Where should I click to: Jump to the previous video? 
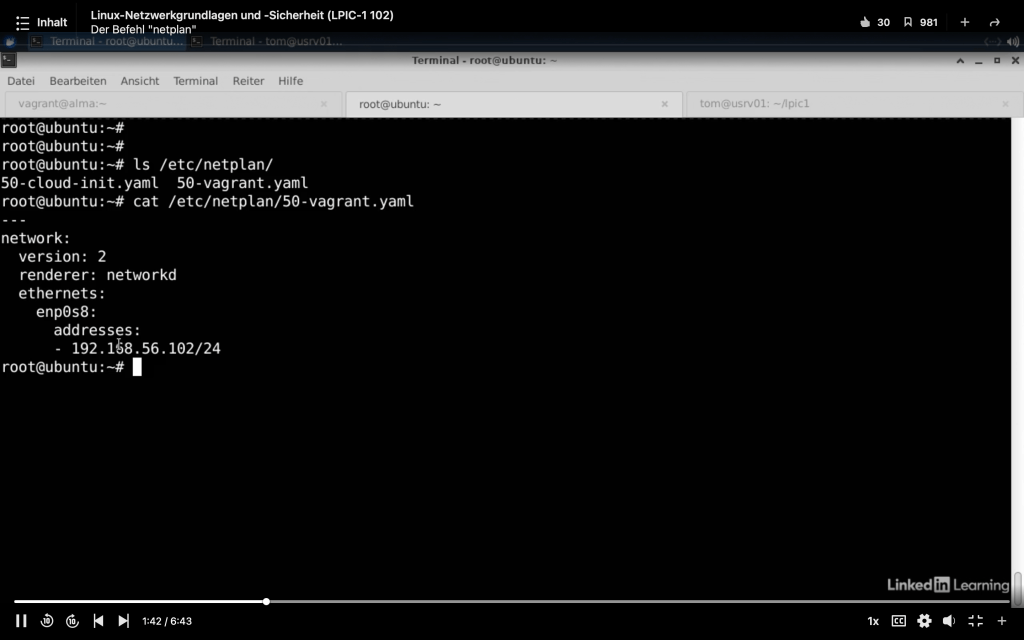click(x=98, y=621)
